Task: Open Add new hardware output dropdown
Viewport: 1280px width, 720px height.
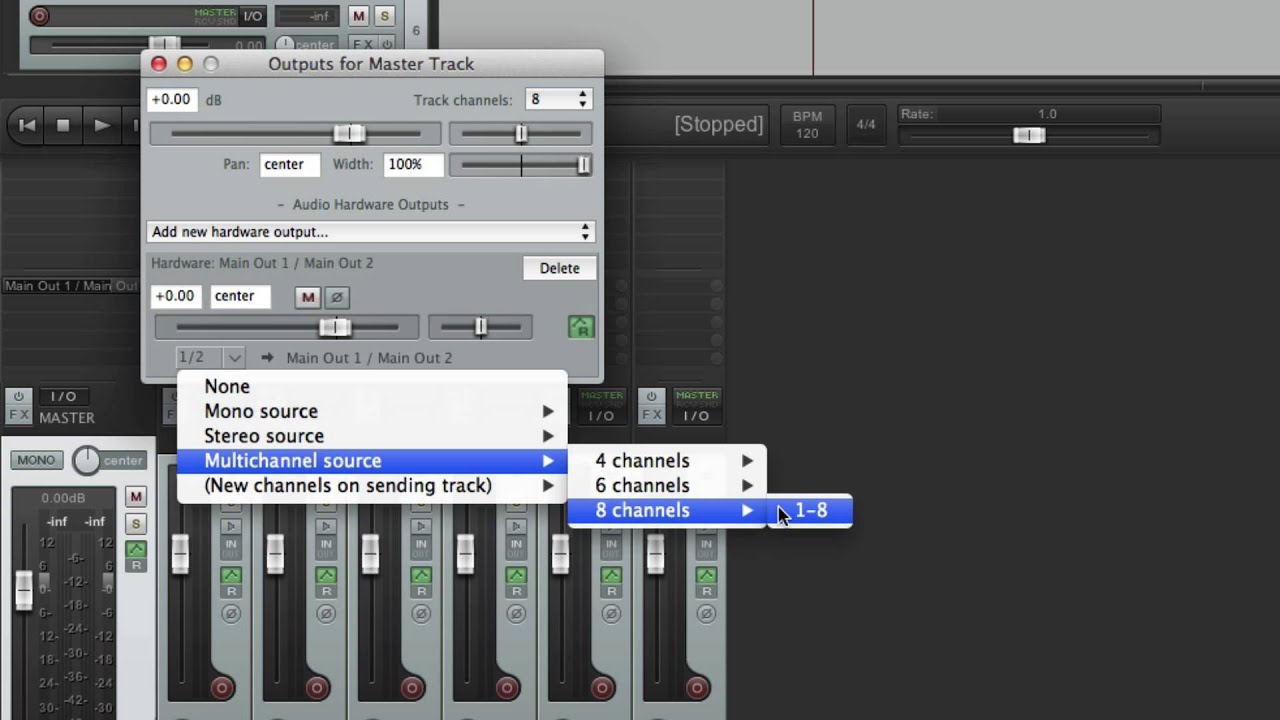Action: pos(371,232)
